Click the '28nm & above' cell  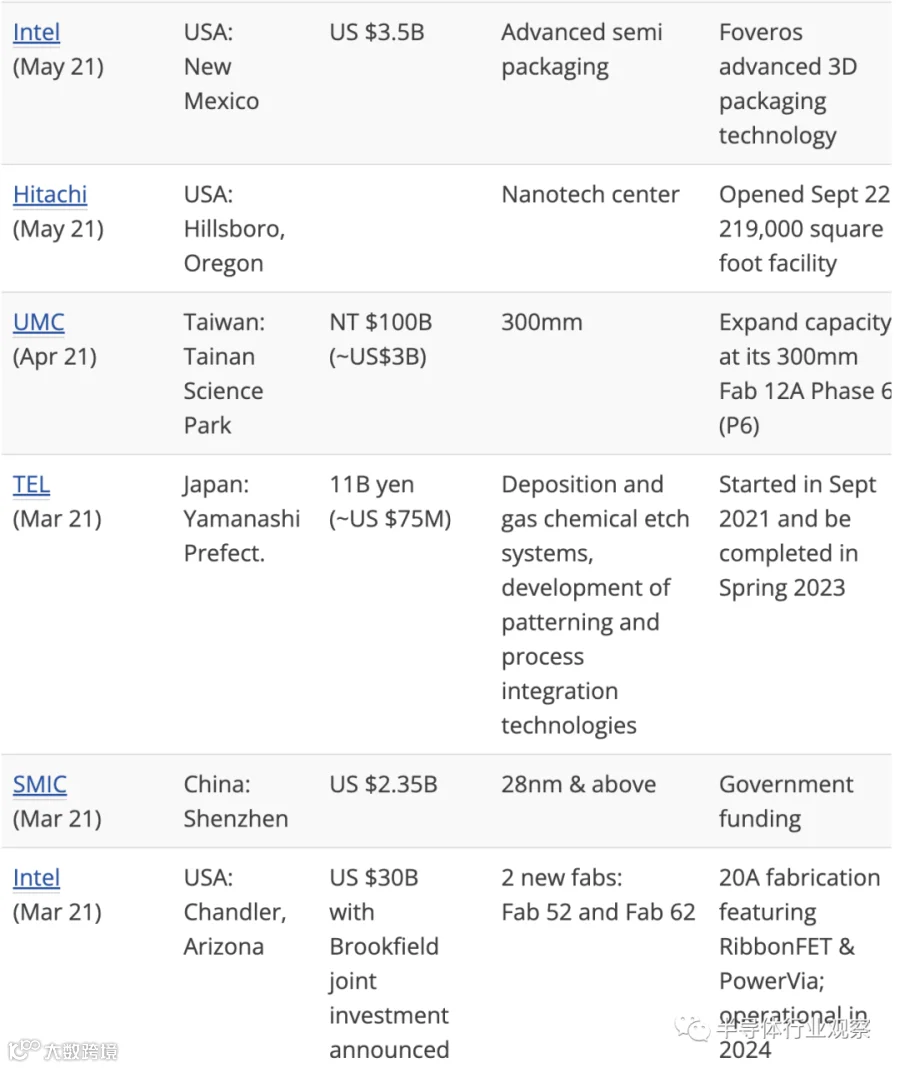pos(578,784)
